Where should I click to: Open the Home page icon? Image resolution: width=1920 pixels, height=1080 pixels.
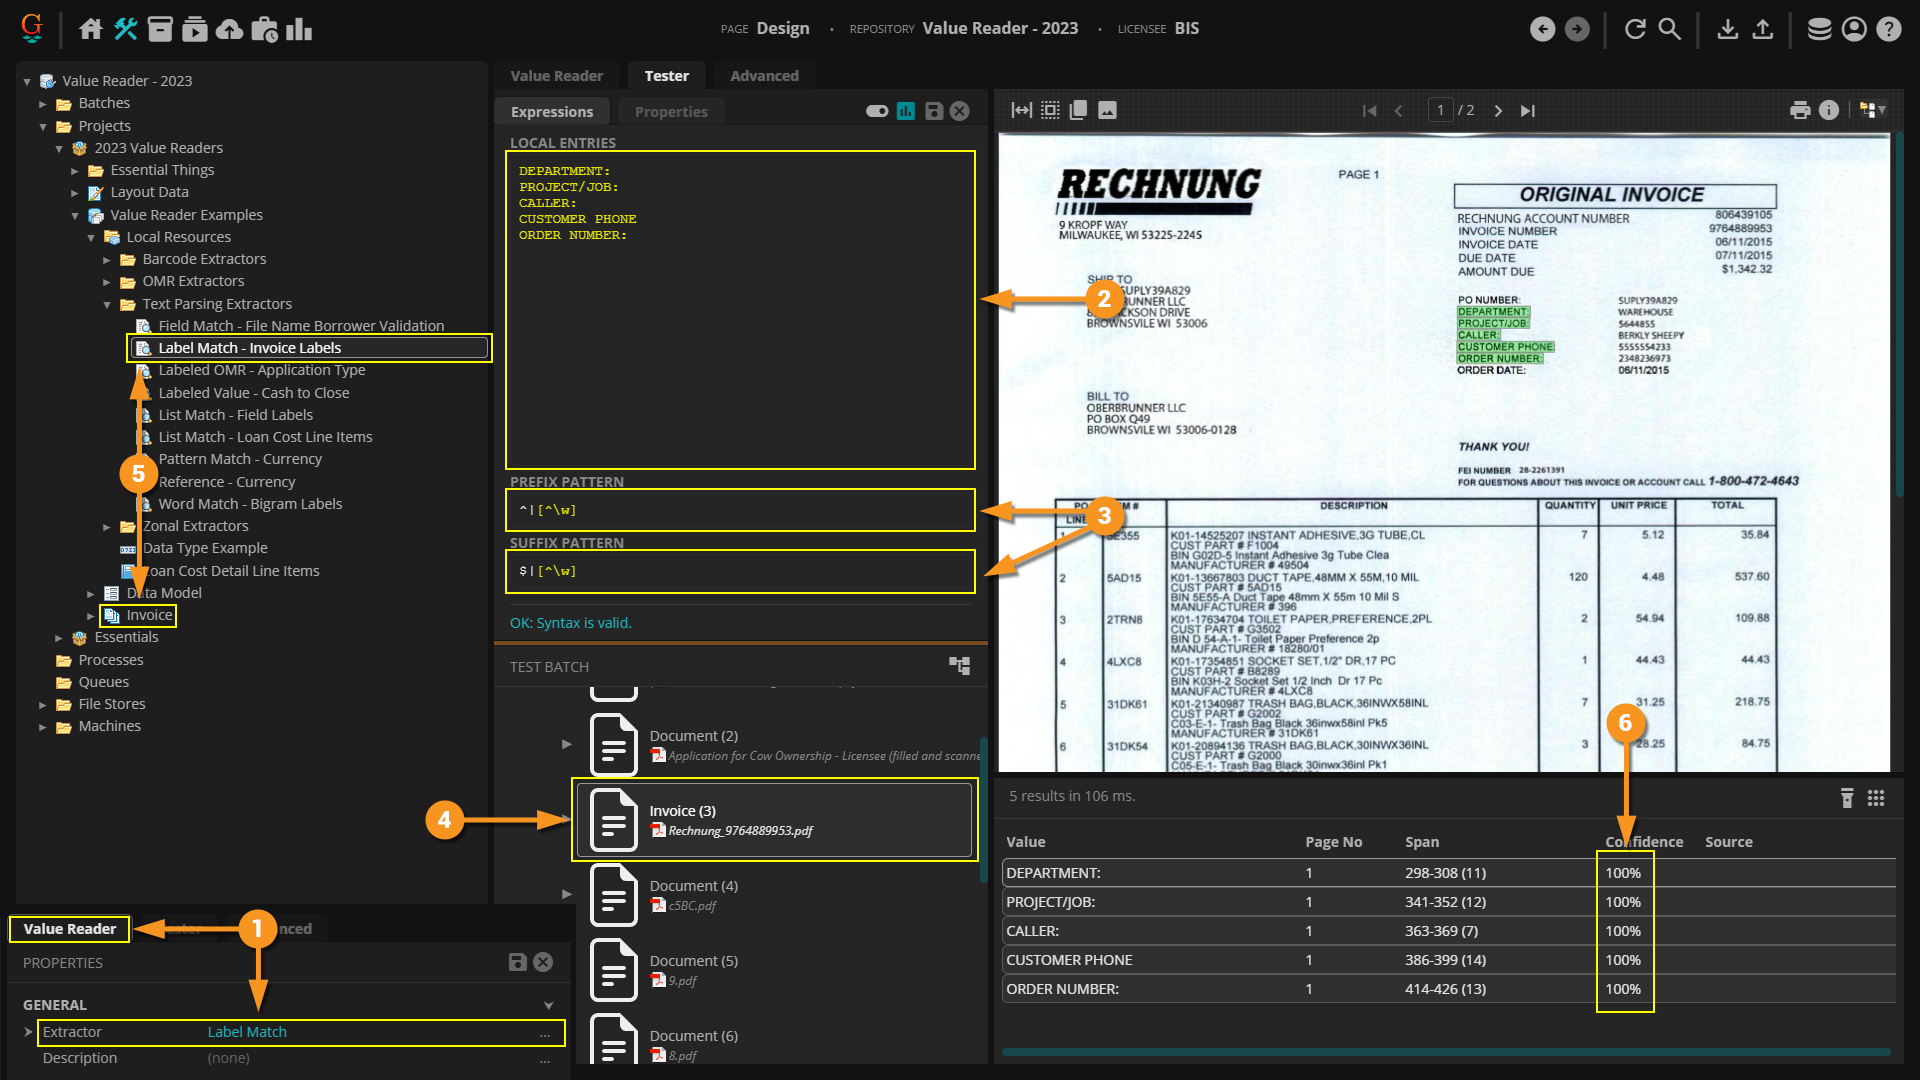91,29
